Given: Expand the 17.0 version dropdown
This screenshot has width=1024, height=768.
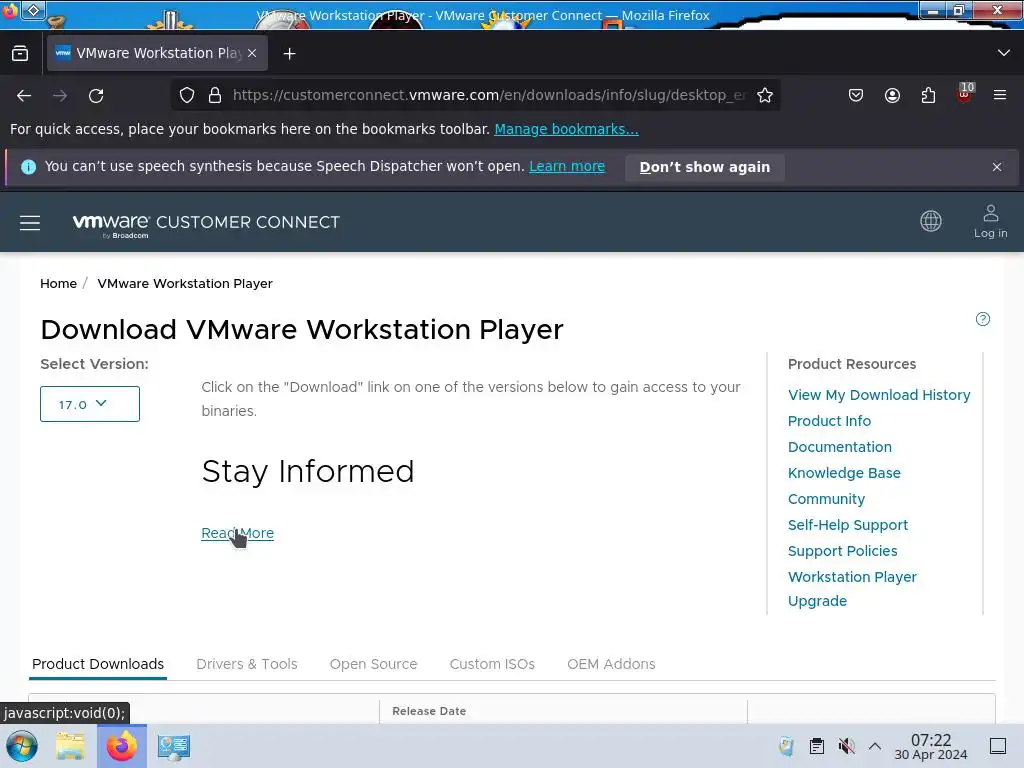Looking at the screenshot, I should (x=89, y=404).
